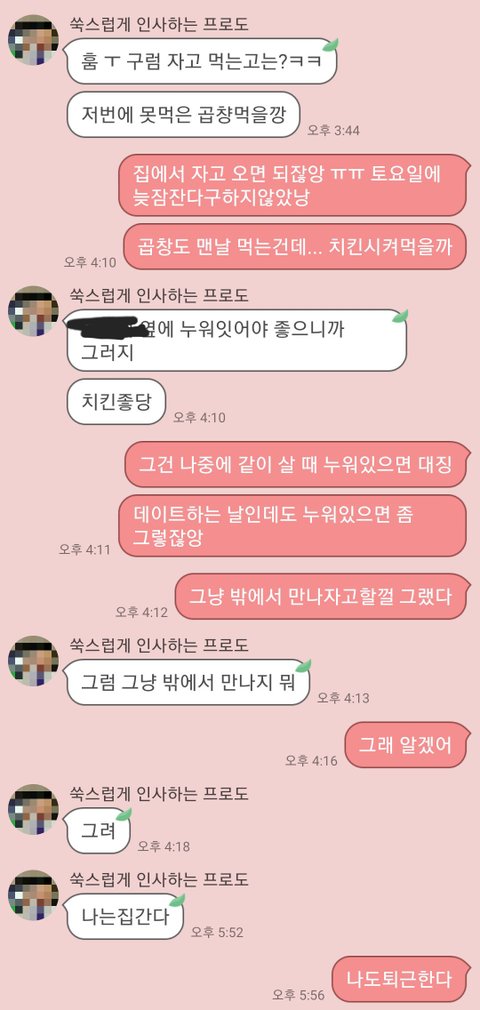This screenshot has width=480, height=1010.
Task: Tap the avatar beside '그럼 그냥 밖에서 만나지 뭐'
Action: click(33, 661)
